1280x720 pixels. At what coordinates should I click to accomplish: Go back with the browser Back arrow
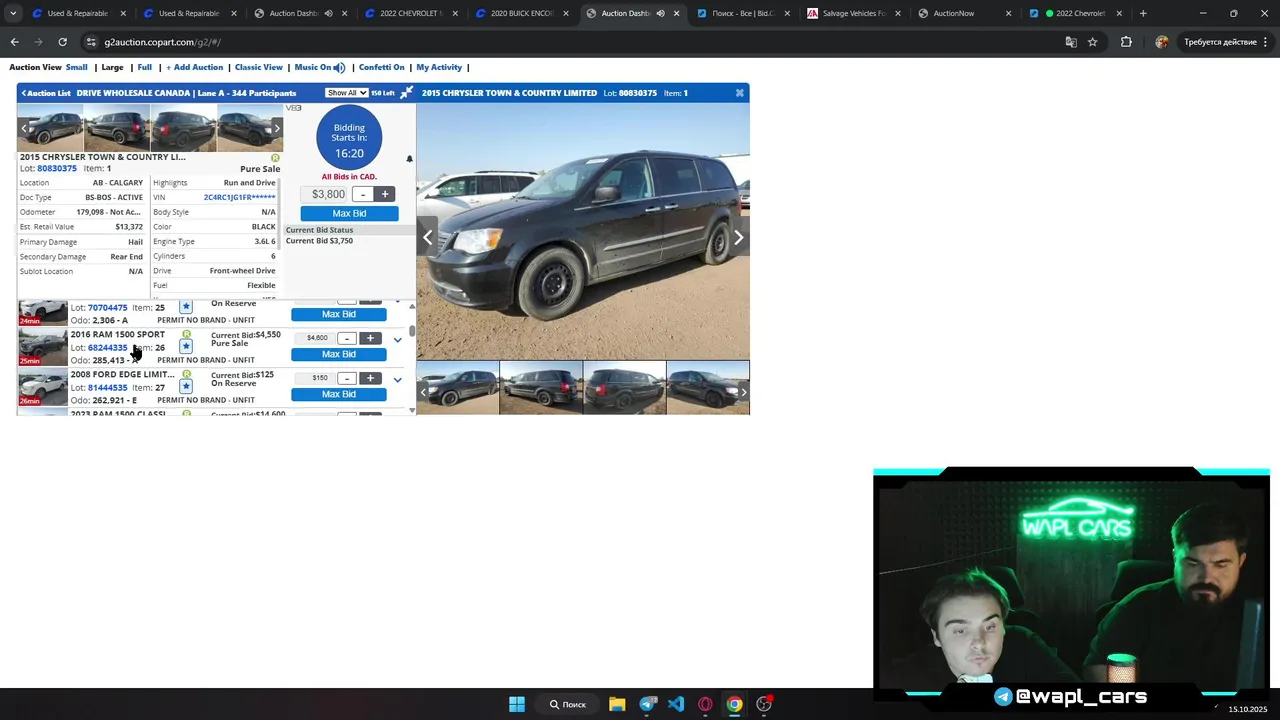point(14,42)
